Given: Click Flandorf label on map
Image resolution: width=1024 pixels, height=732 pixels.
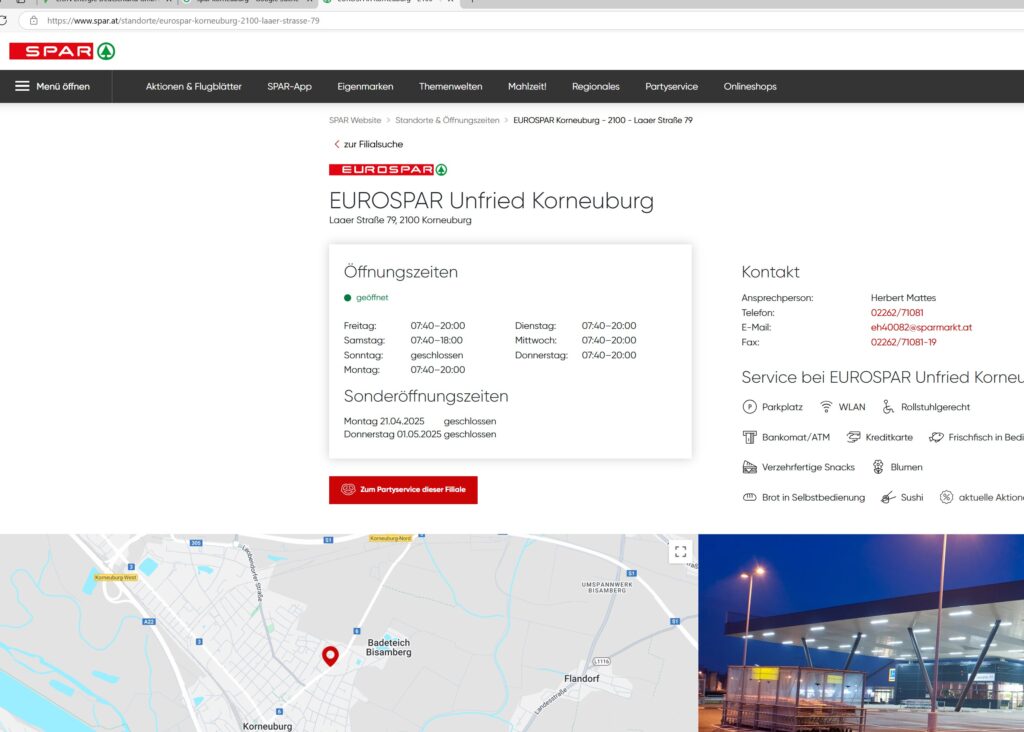Looking at the screenshot, I should tap(581, 678).
